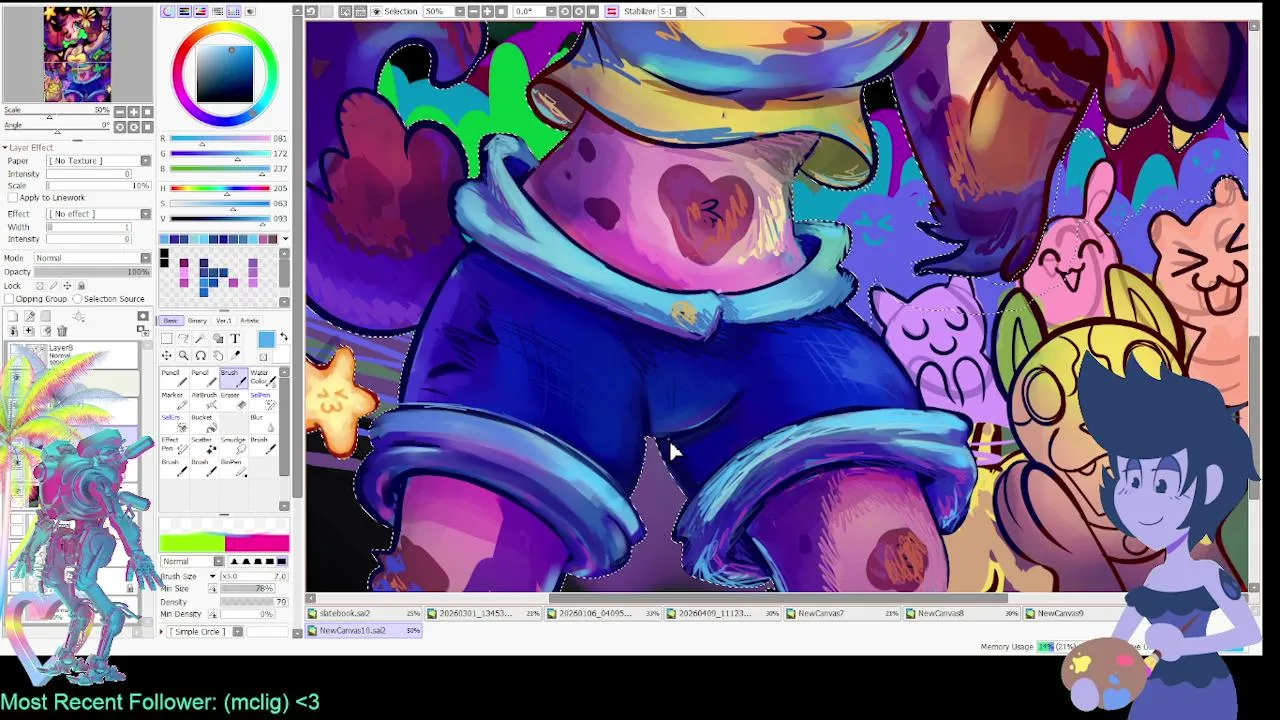
Task: Switch to slatebook.sai2 document tab
Action: click(x=365, y=613)
